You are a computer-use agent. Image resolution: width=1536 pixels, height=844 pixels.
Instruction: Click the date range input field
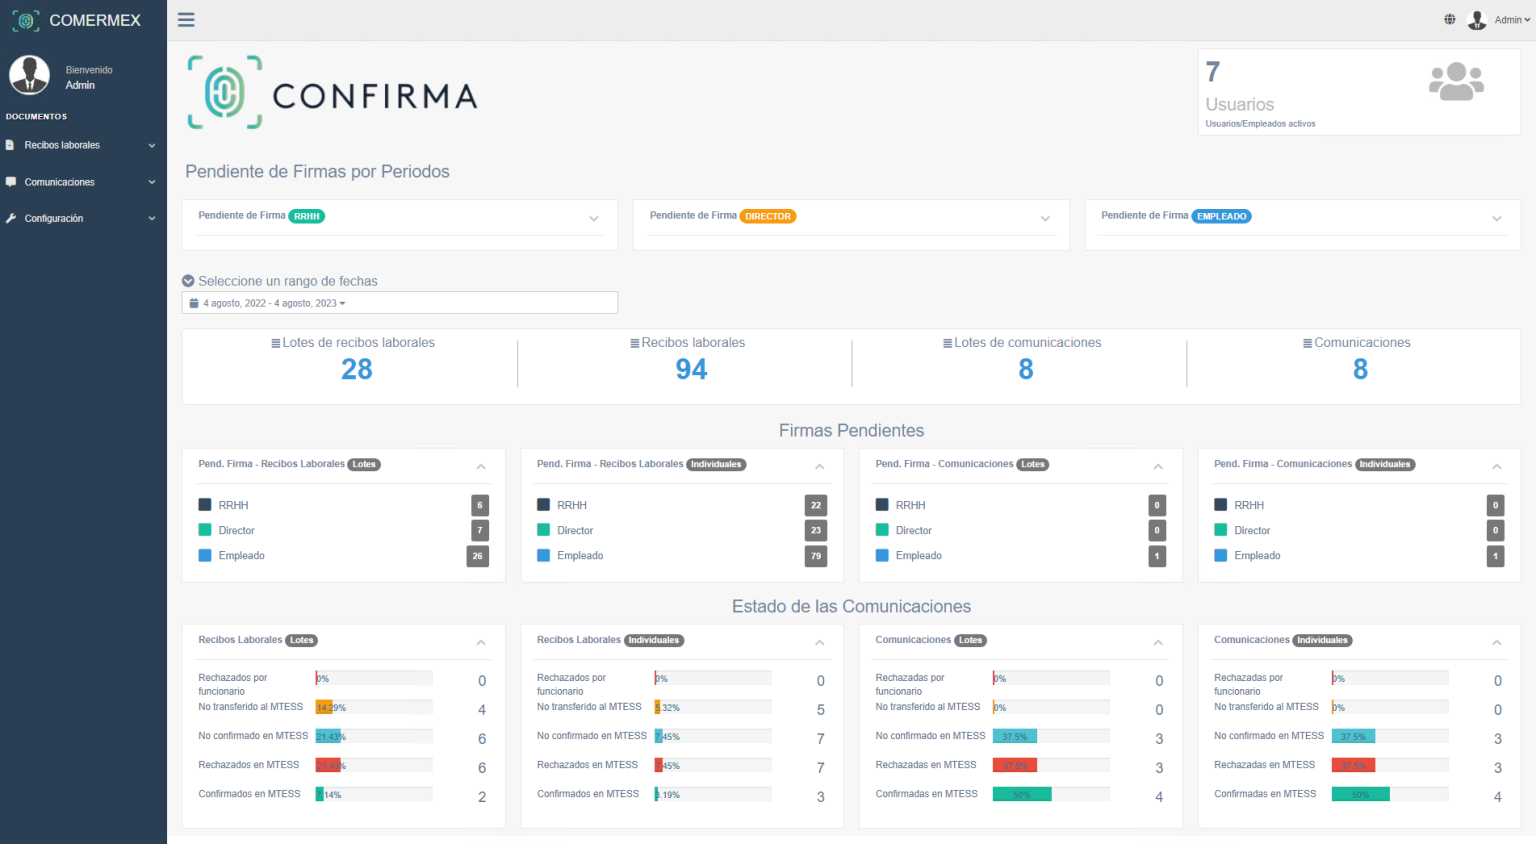coord(400,303)
